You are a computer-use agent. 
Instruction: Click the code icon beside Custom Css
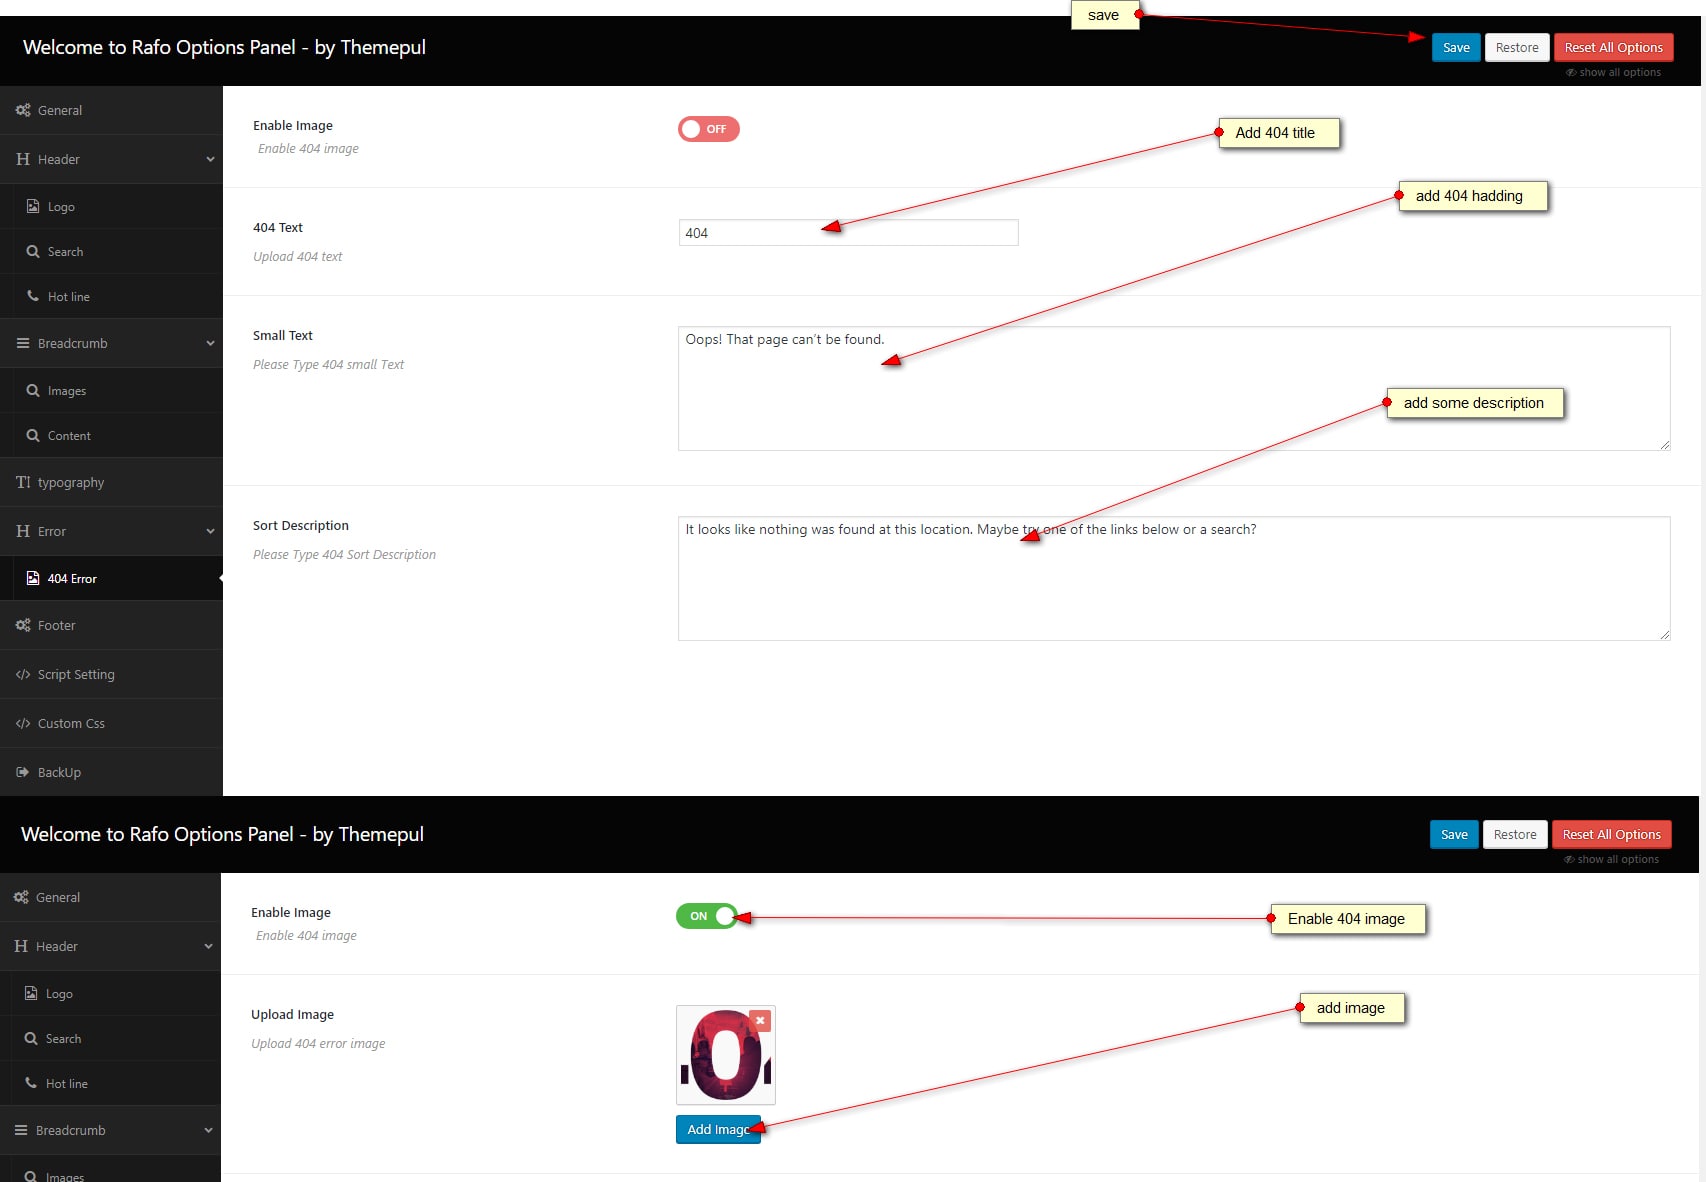[23, 723]
